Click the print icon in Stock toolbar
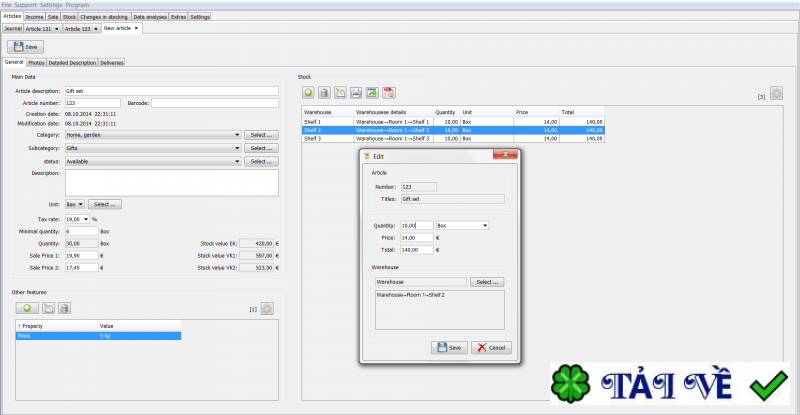 pyautogui.click(x=356, y=93)
